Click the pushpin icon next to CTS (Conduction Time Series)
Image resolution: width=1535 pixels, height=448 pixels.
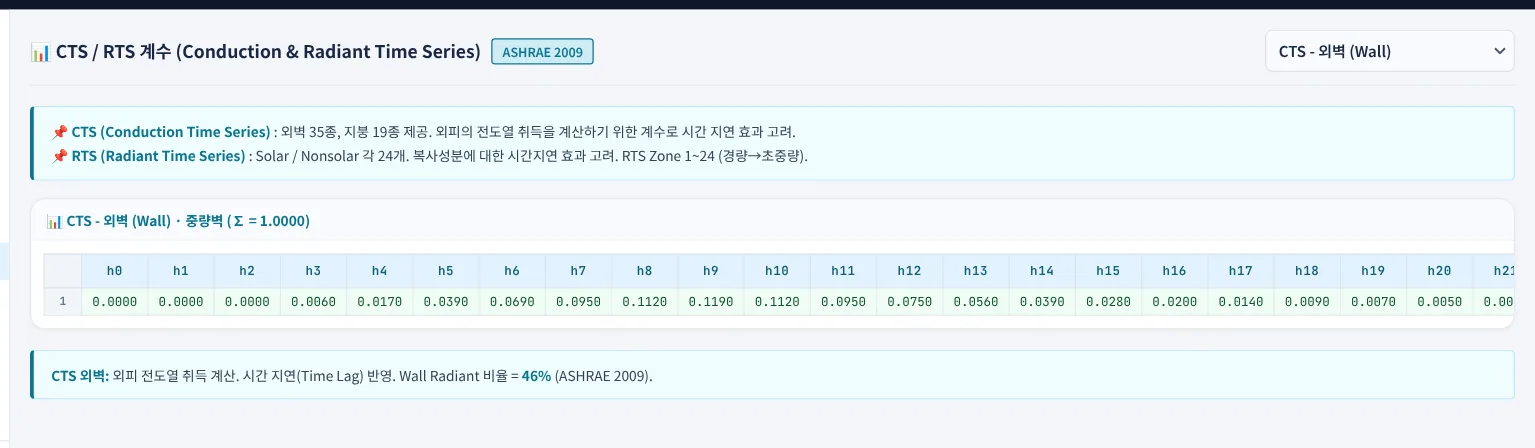click(60, 132)
